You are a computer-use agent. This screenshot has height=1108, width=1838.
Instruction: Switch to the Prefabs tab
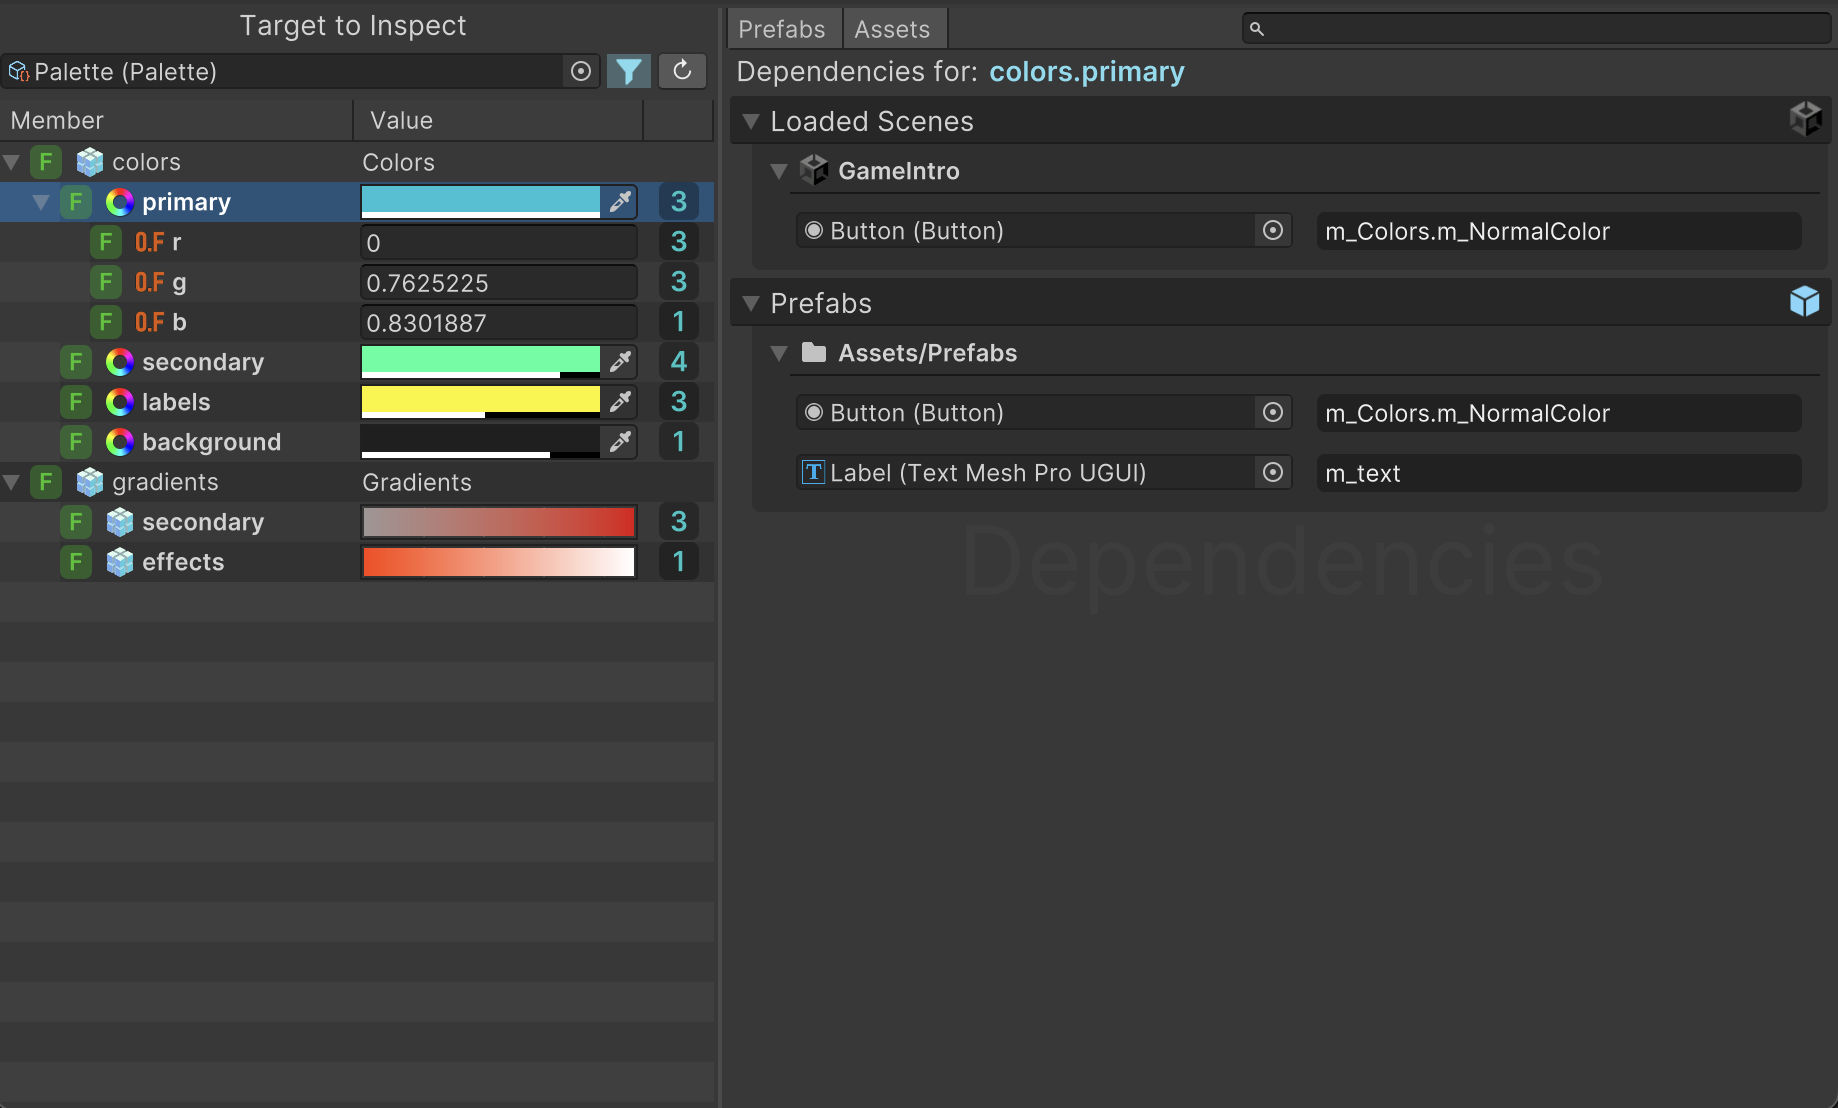(782, 29)
